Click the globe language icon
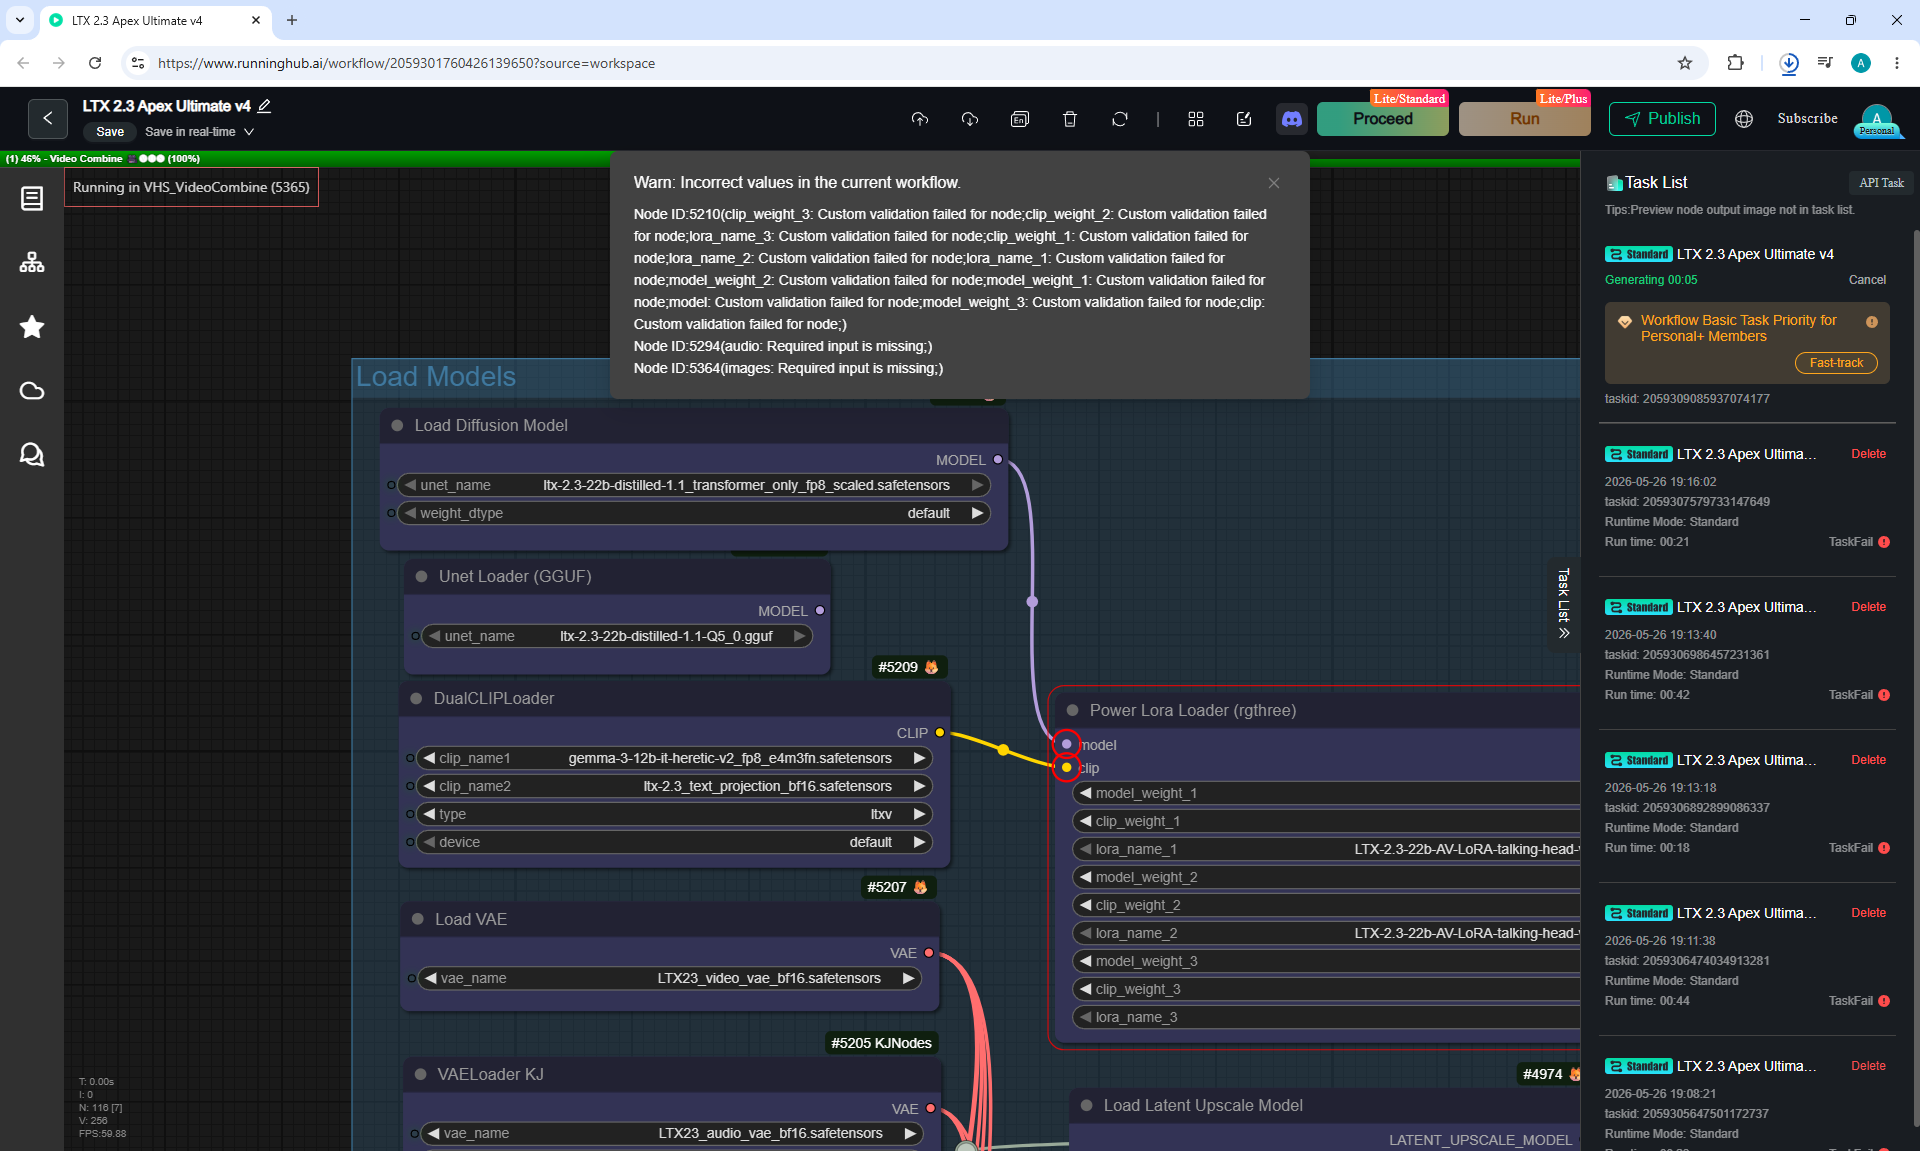This screenshot has height=1151, width=1920. pyautogui.click(x=1744, y=119)
